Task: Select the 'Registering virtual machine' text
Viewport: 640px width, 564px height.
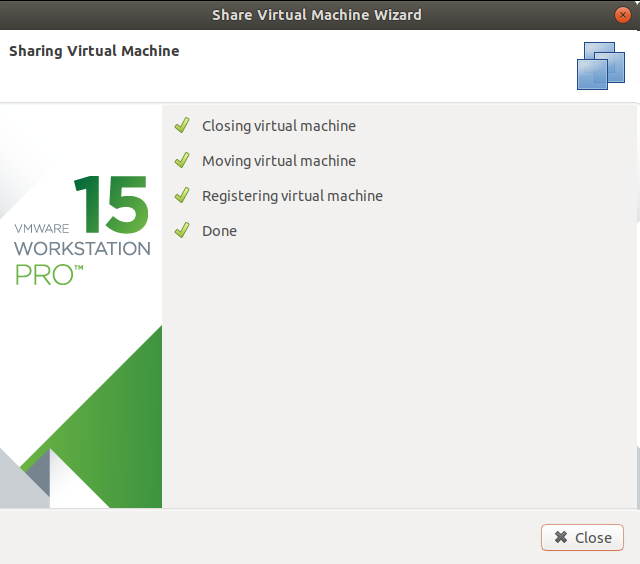Action: click(292, 196)
